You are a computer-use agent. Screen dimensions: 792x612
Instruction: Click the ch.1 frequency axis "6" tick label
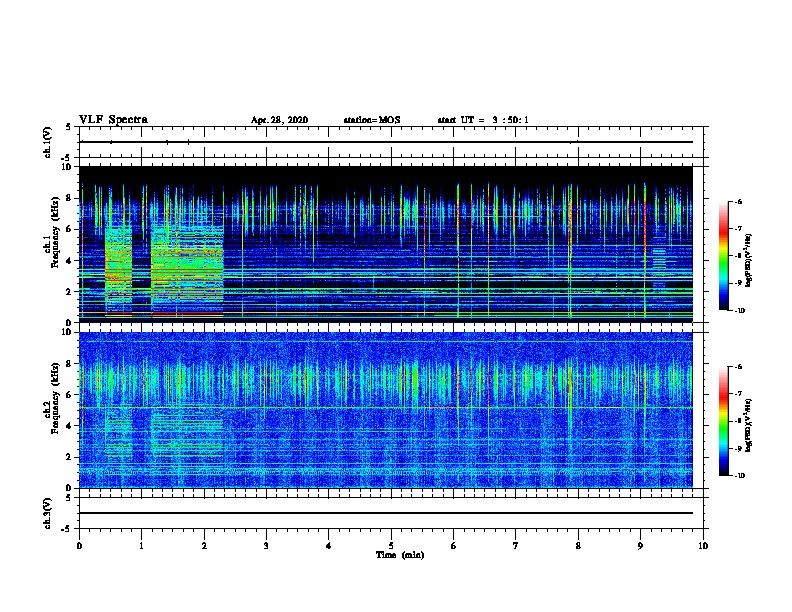point(70,229)
